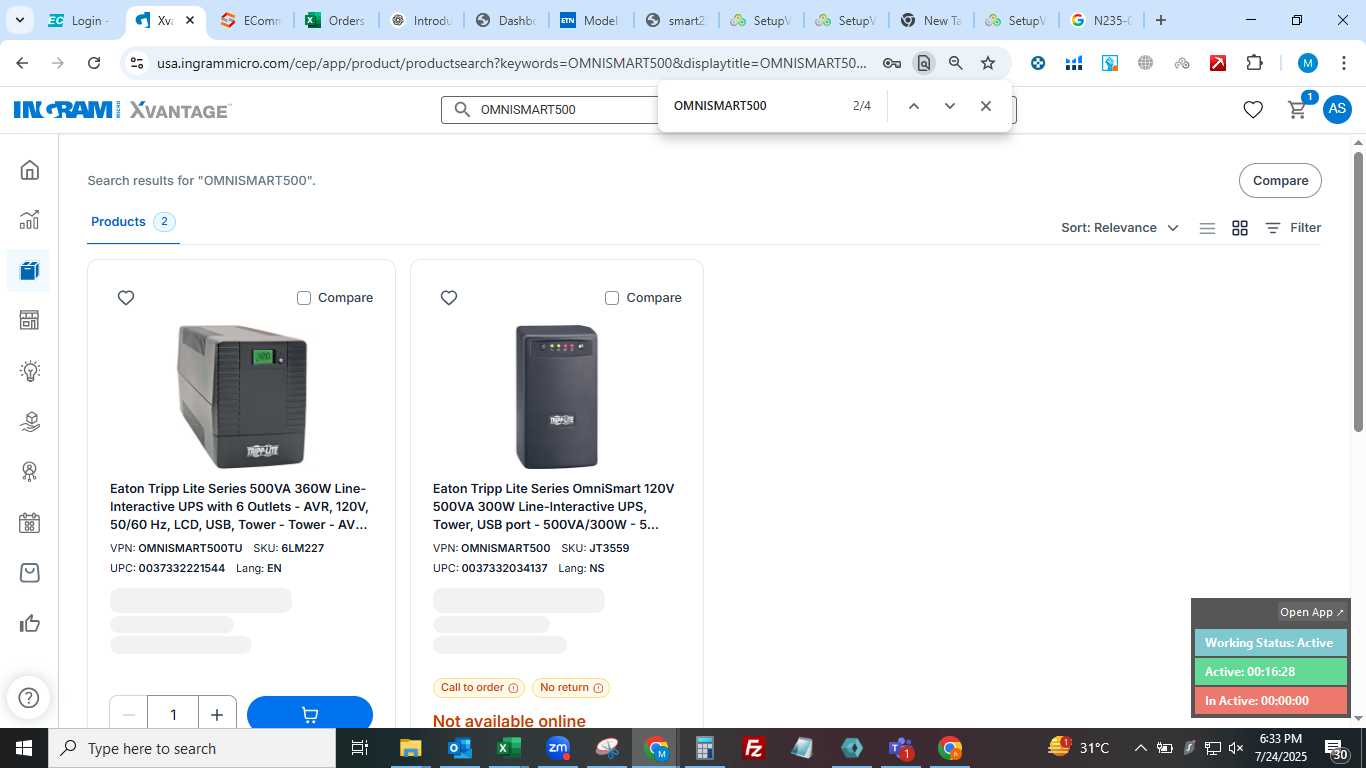Go to previous find-in-page match

pos(913,106)
